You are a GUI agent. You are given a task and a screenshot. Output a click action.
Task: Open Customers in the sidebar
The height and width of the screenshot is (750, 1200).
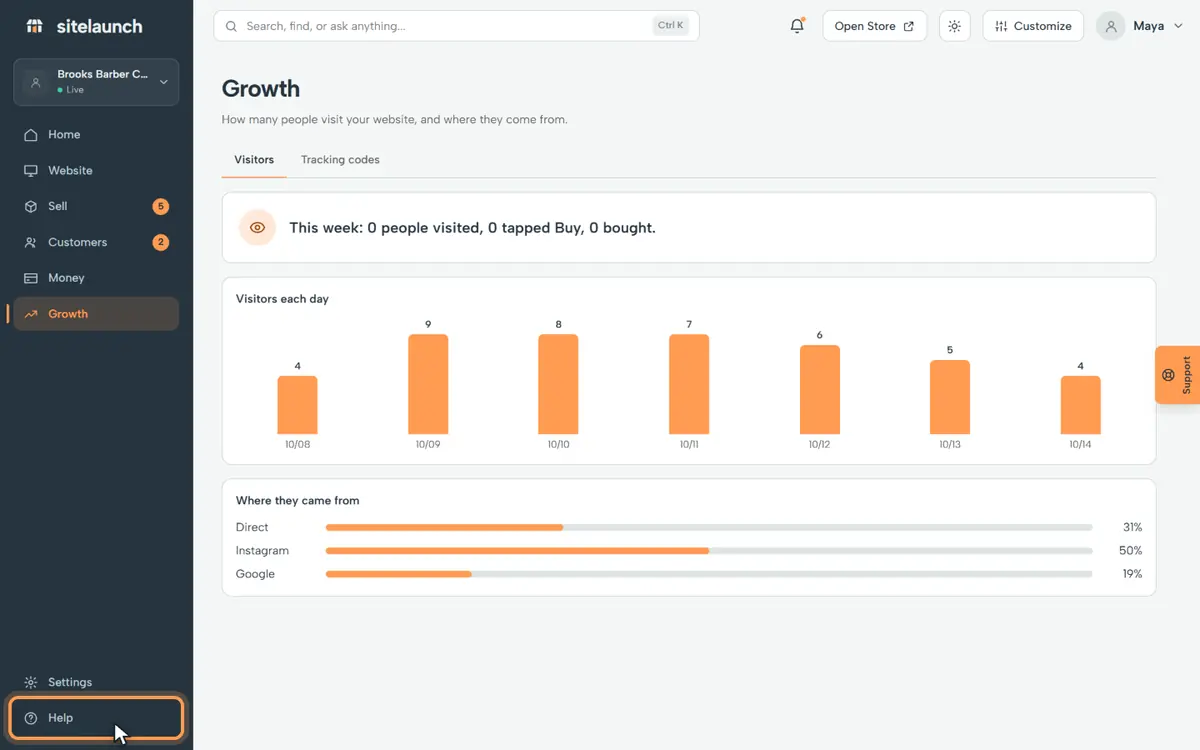tap(96, 243)
